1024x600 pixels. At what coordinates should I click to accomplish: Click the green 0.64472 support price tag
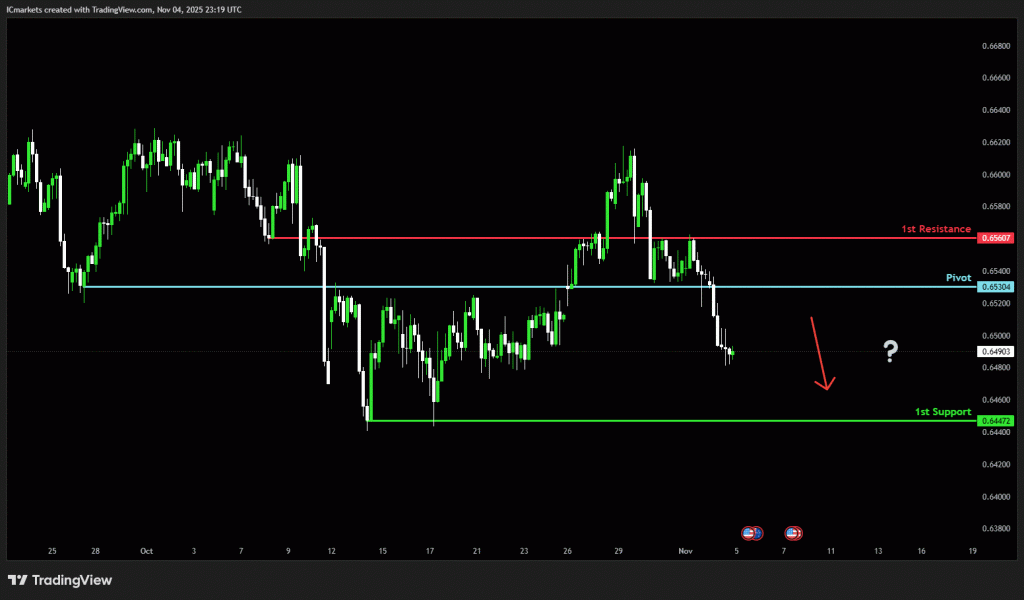997,421
